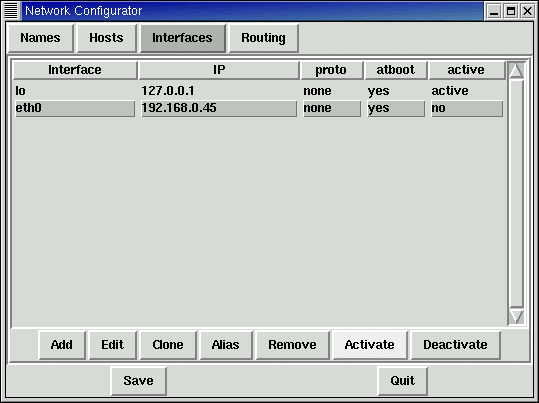
Task: Open the window menu icon in title bar
Action: [x=11, y=11]
